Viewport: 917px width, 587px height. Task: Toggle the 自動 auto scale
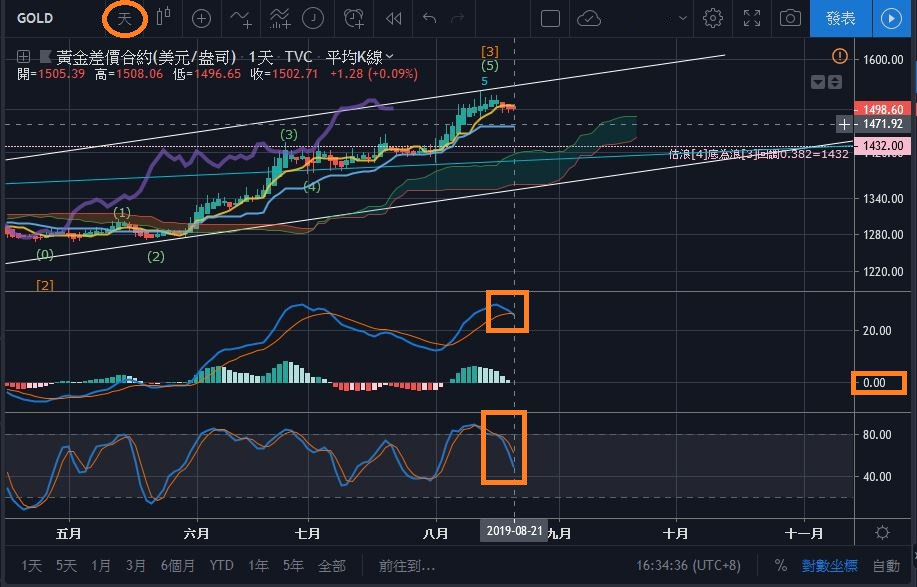pyautogui.click(x=886, y=565)
